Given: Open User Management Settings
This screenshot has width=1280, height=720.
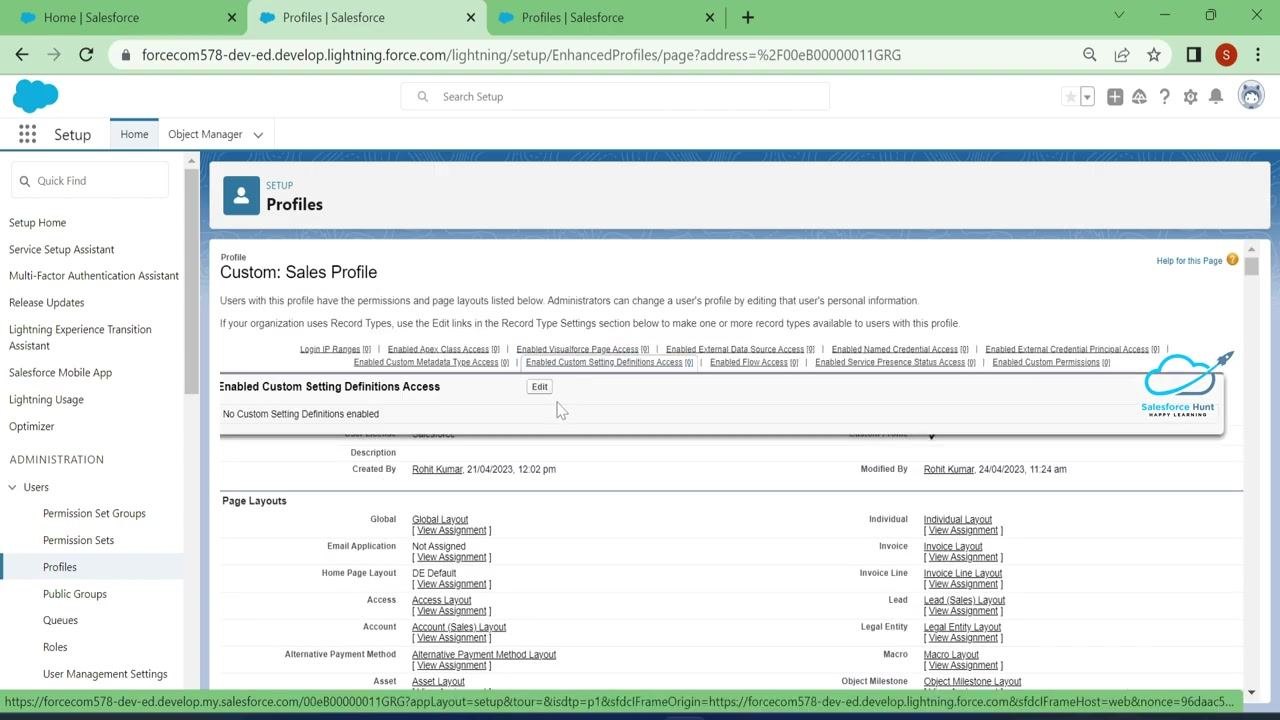Looking at the screenshot, I should tap(105, 674).
